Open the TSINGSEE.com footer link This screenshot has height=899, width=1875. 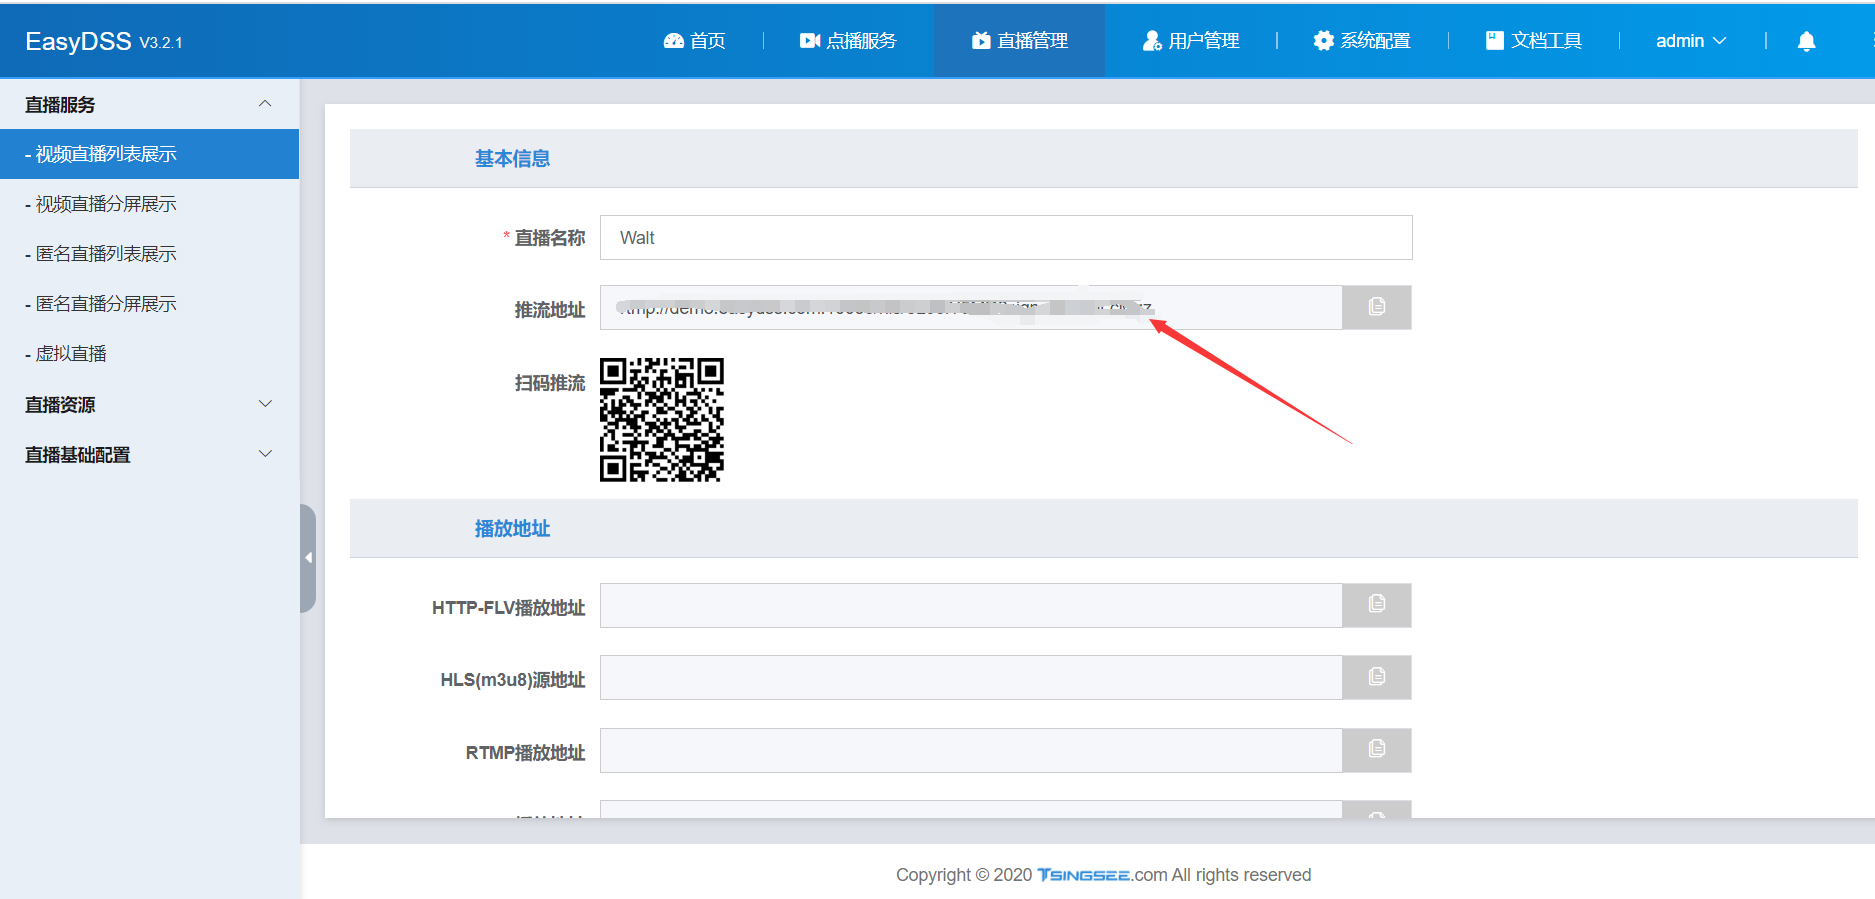tap(1102, 875)
